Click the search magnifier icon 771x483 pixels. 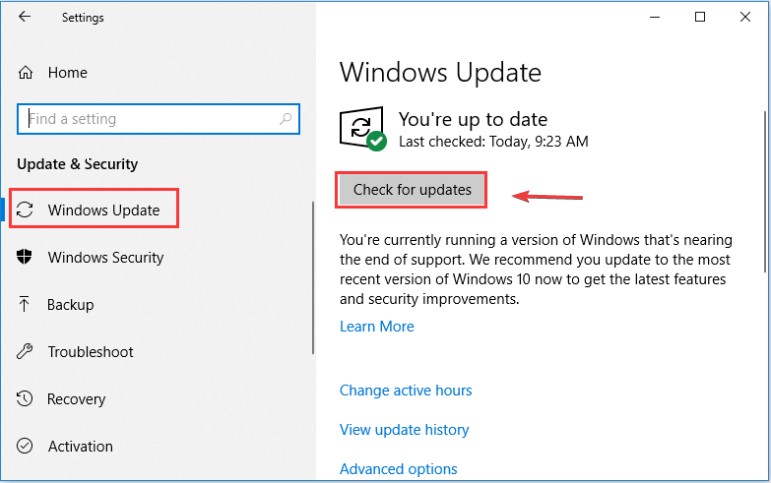(x=286, y=119)
